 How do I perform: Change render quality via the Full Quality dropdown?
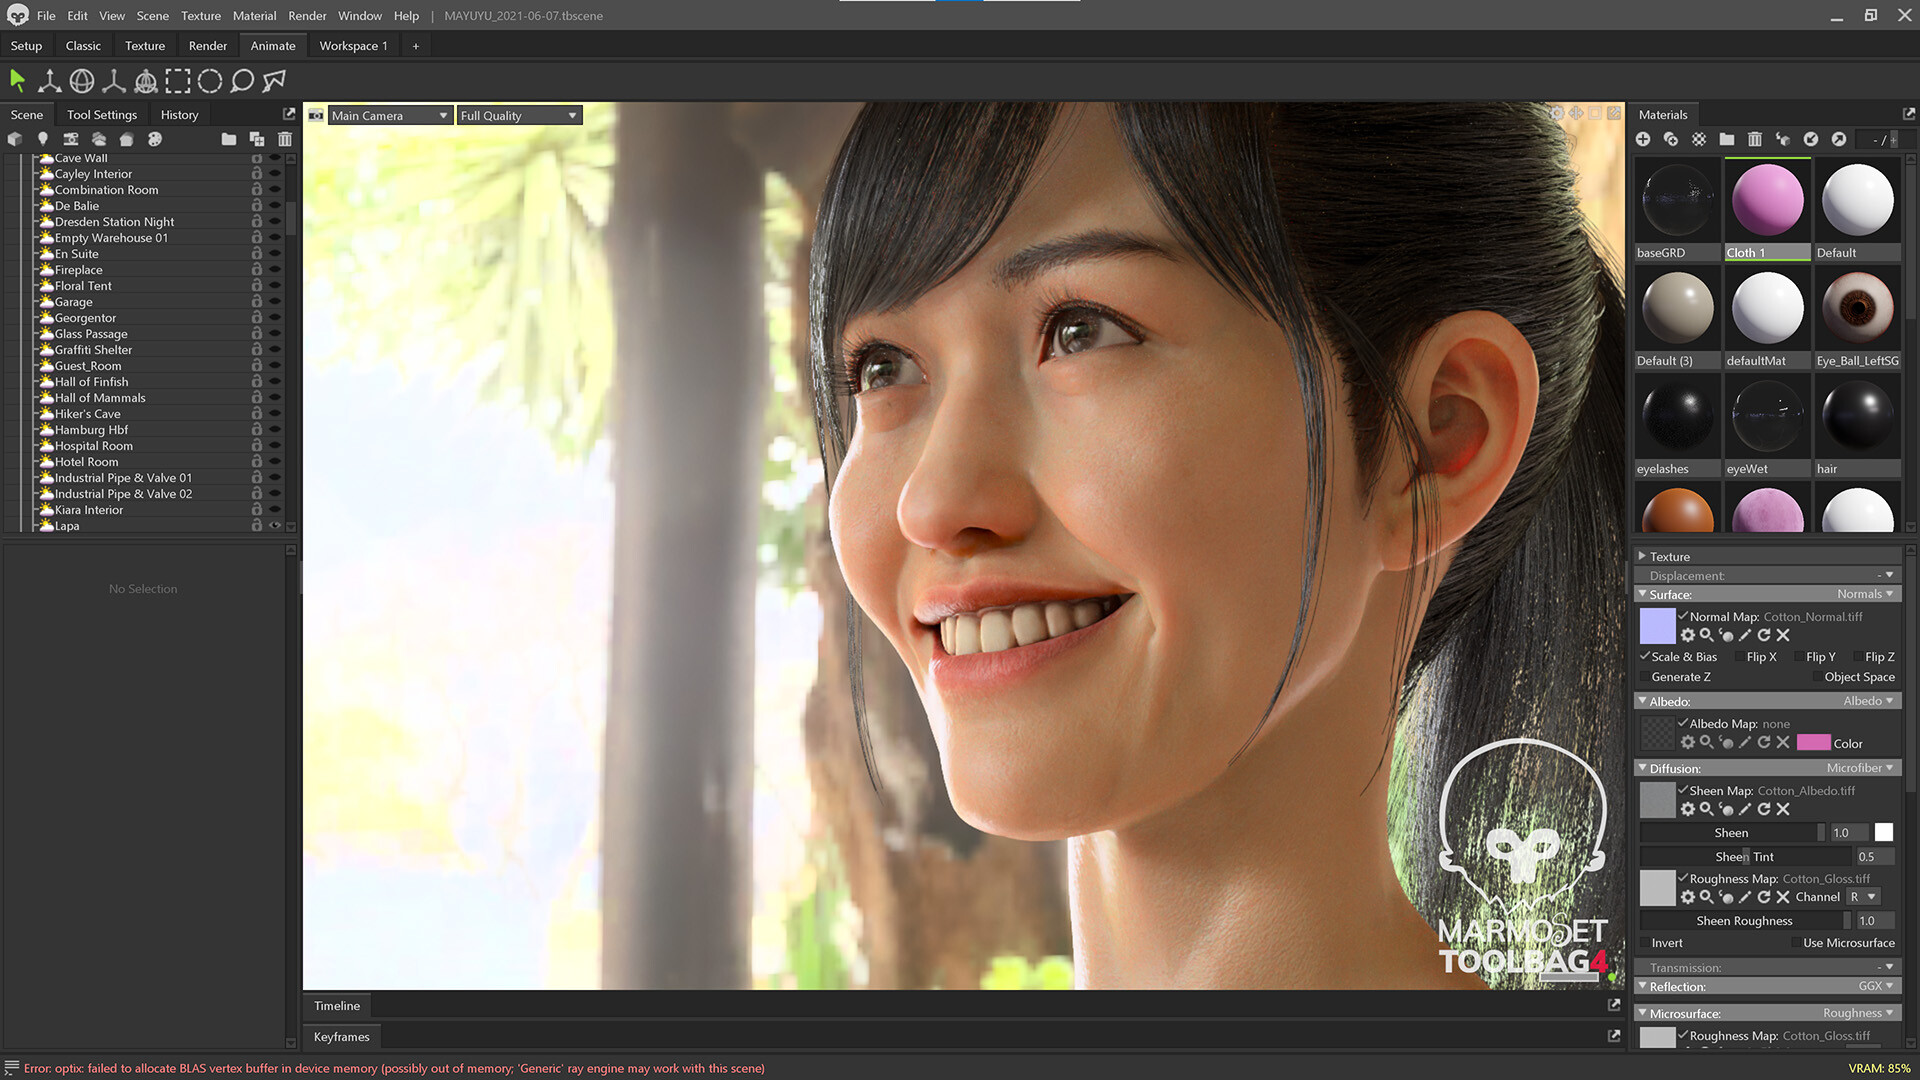(517, 115)
